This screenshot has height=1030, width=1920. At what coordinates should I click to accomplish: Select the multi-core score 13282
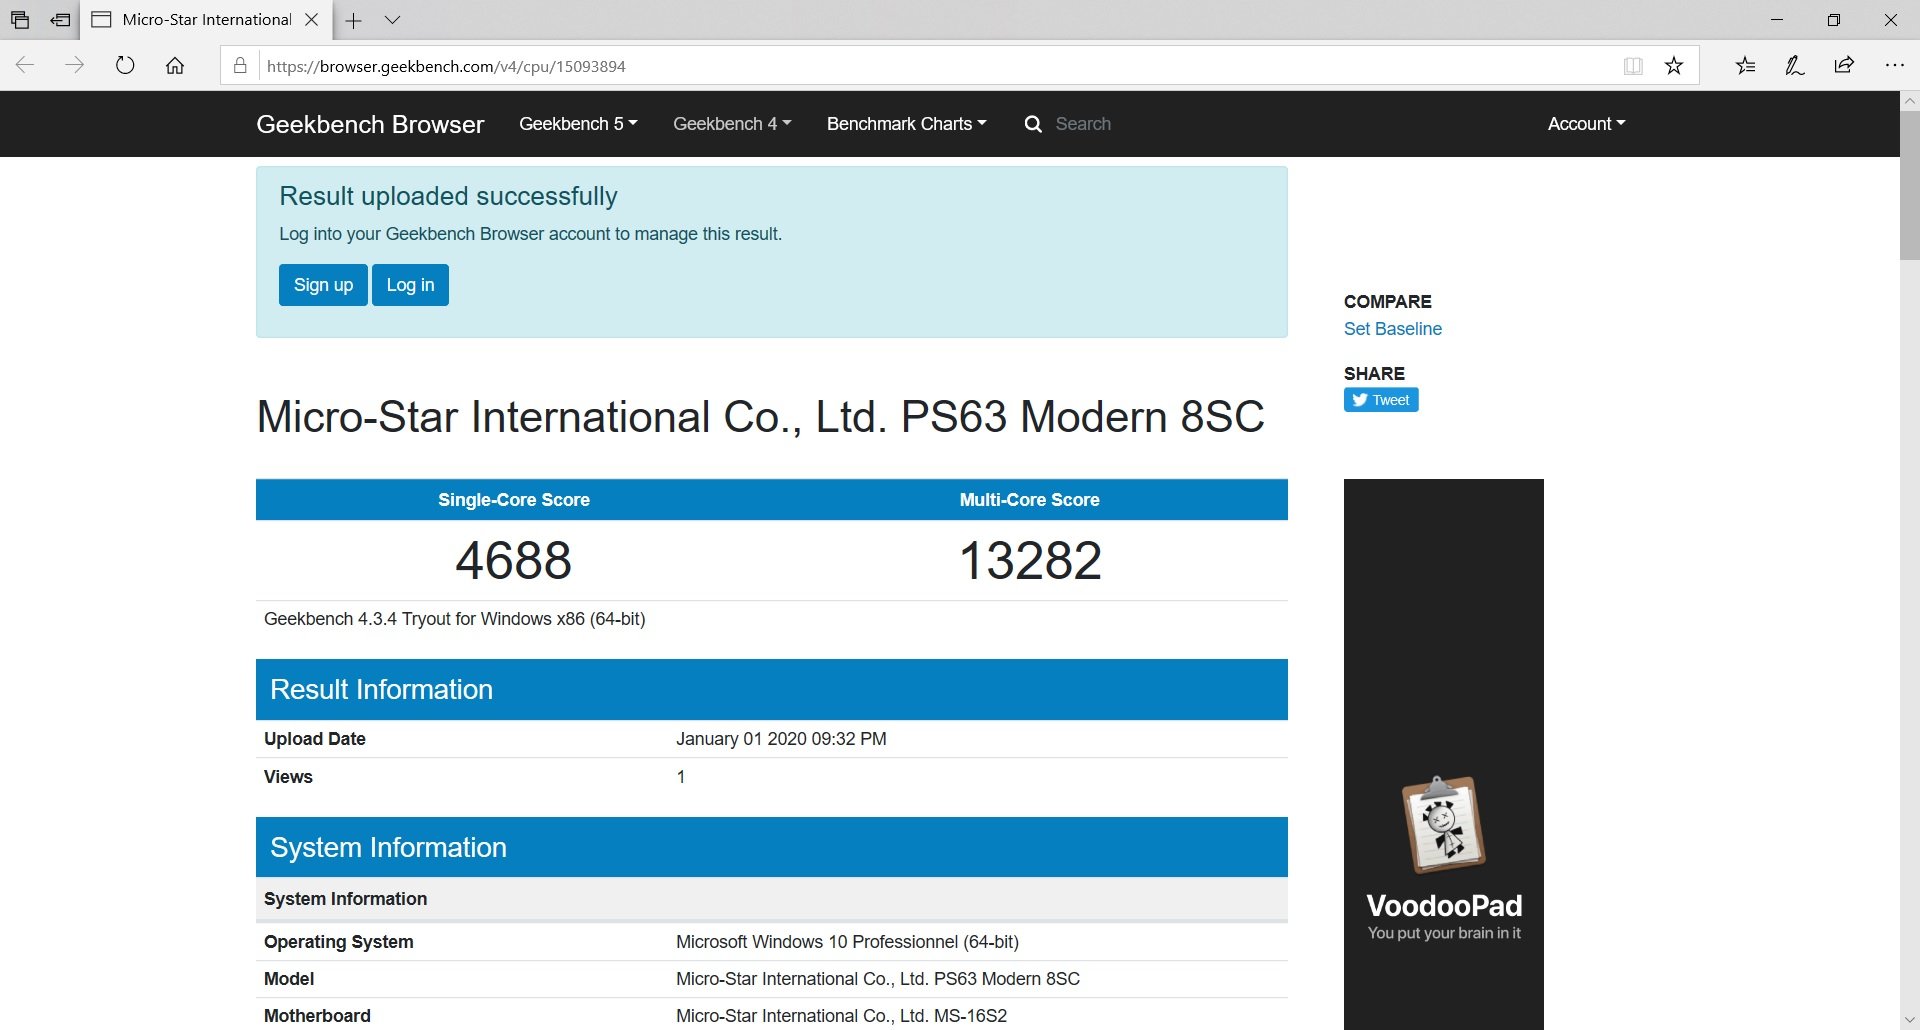pos(1030,560)
